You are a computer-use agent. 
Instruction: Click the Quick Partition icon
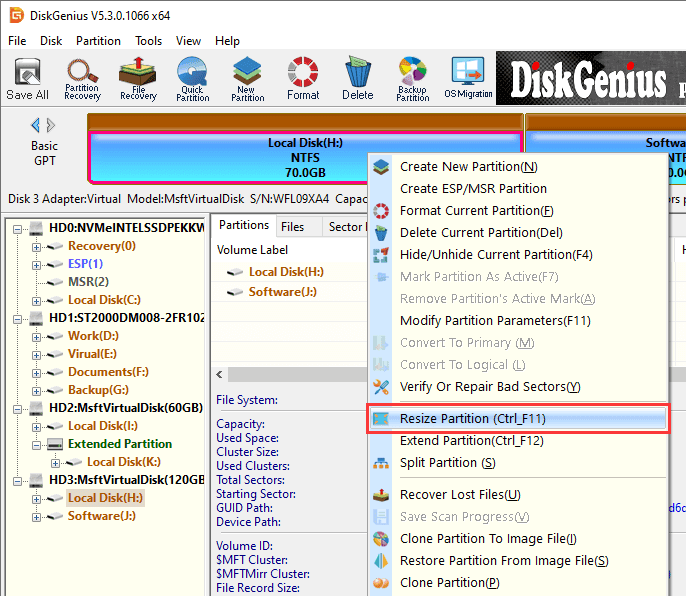tap(193, 78)
